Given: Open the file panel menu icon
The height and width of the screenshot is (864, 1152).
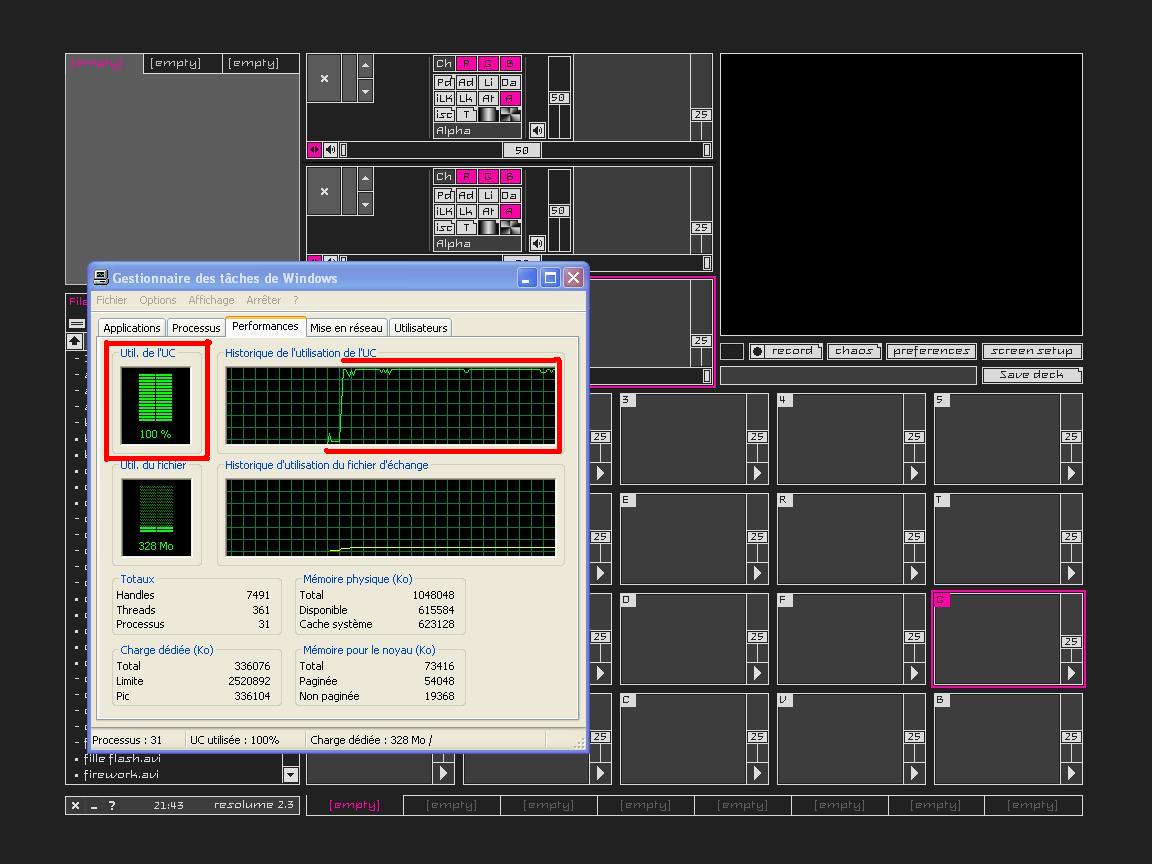Looking at the screenshot, I should coord(76,323).
